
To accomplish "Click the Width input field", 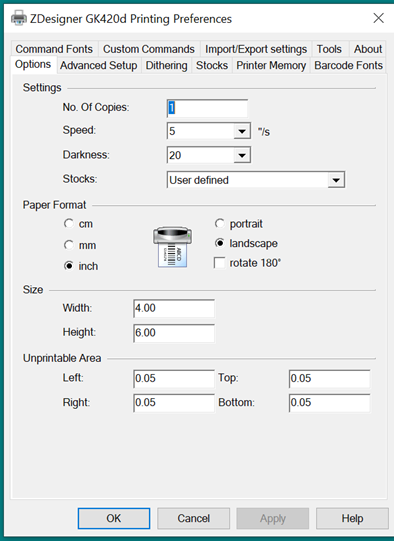I will pos(174,308).
